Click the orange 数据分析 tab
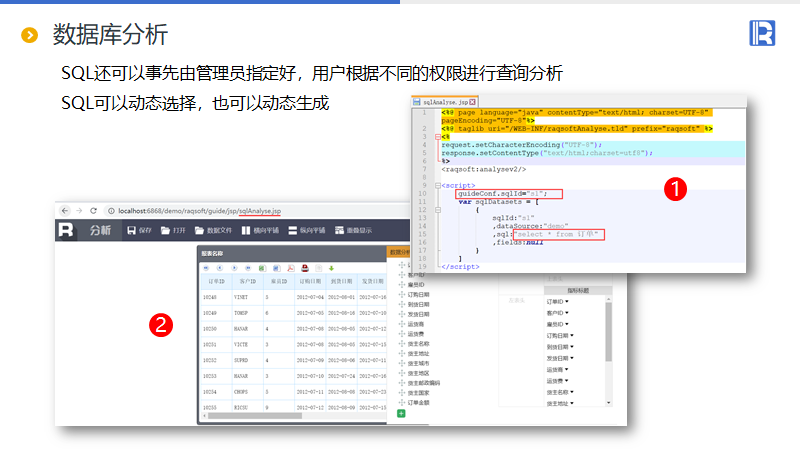This screenshot has width=800, height=450. [x=398, y=252]
